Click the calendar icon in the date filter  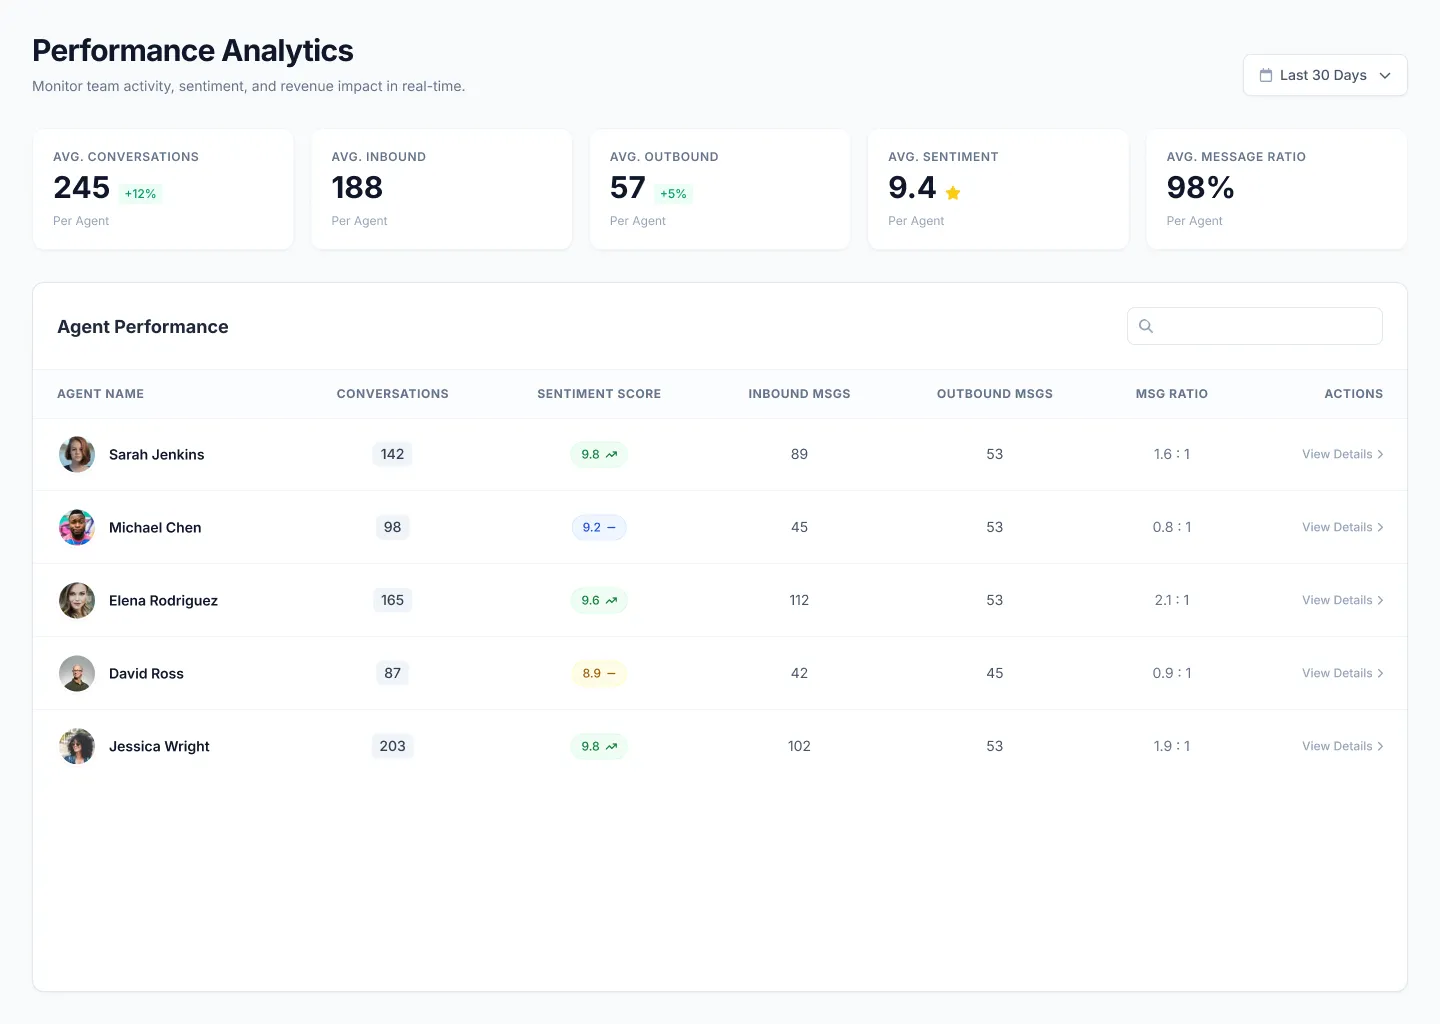[x=1265, y=74]
